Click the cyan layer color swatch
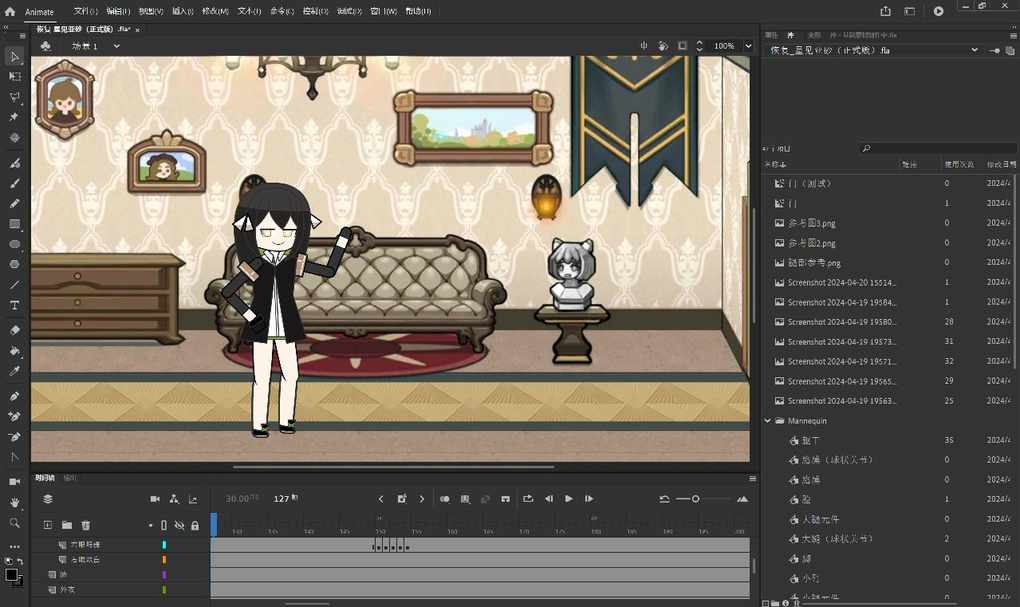This screenshot has height=607, width=1020. tap(164, 545)
